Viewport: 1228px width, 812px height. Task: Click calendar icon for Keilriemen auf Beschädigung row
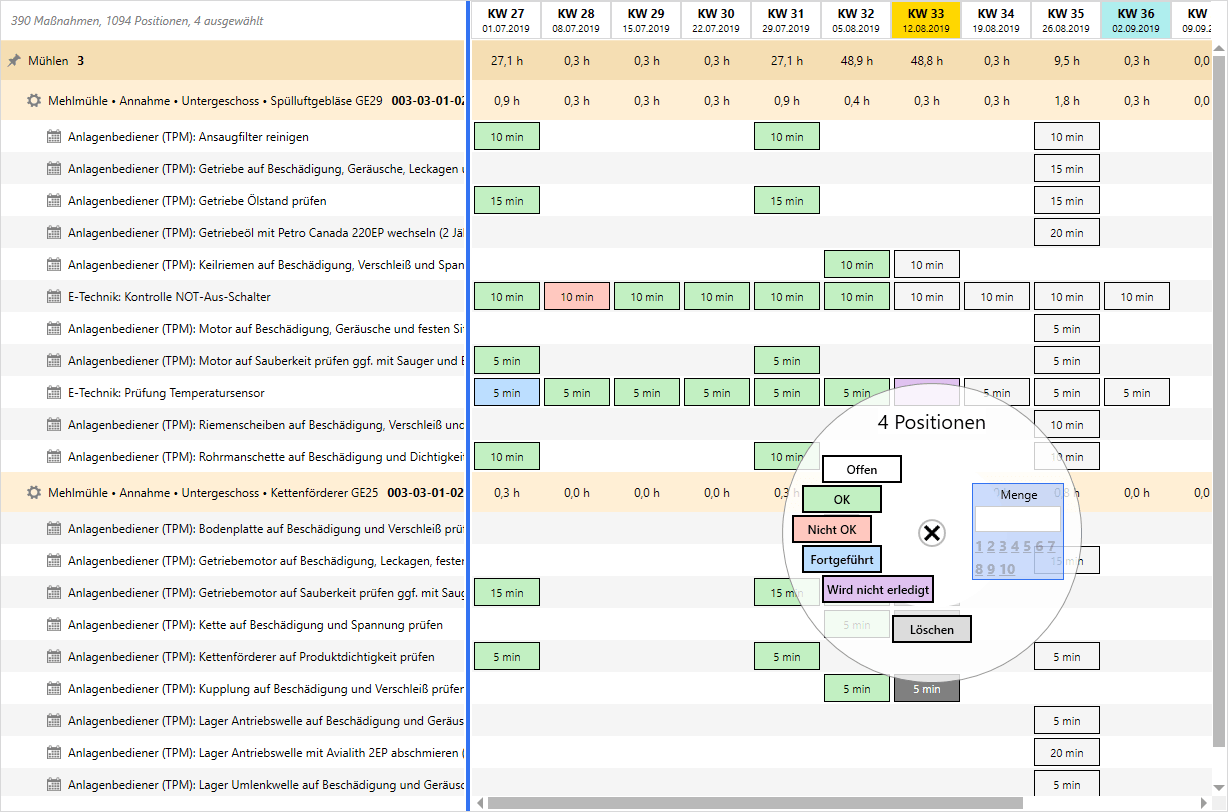pos(54,265)
